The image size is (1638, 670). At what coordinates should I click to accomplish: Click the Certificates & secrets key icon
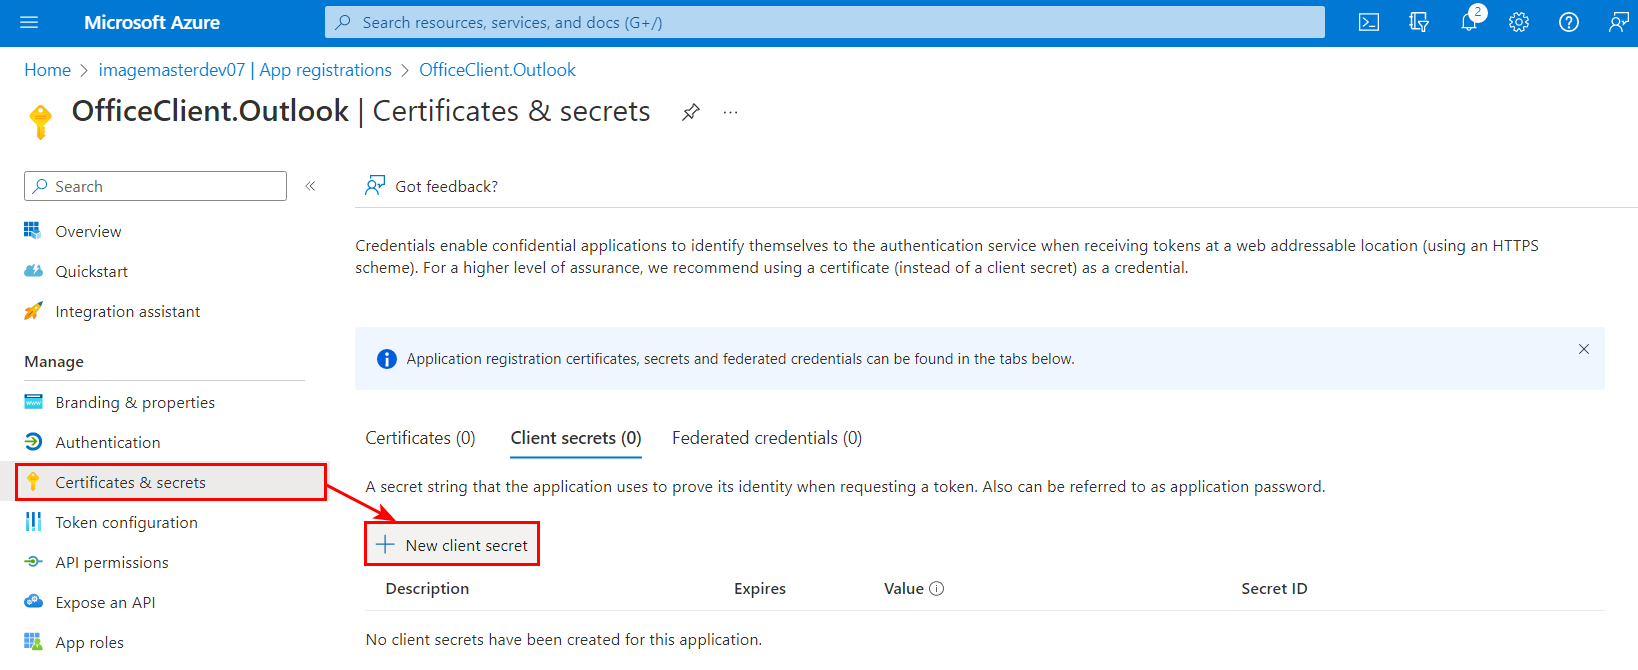point(33,482)
